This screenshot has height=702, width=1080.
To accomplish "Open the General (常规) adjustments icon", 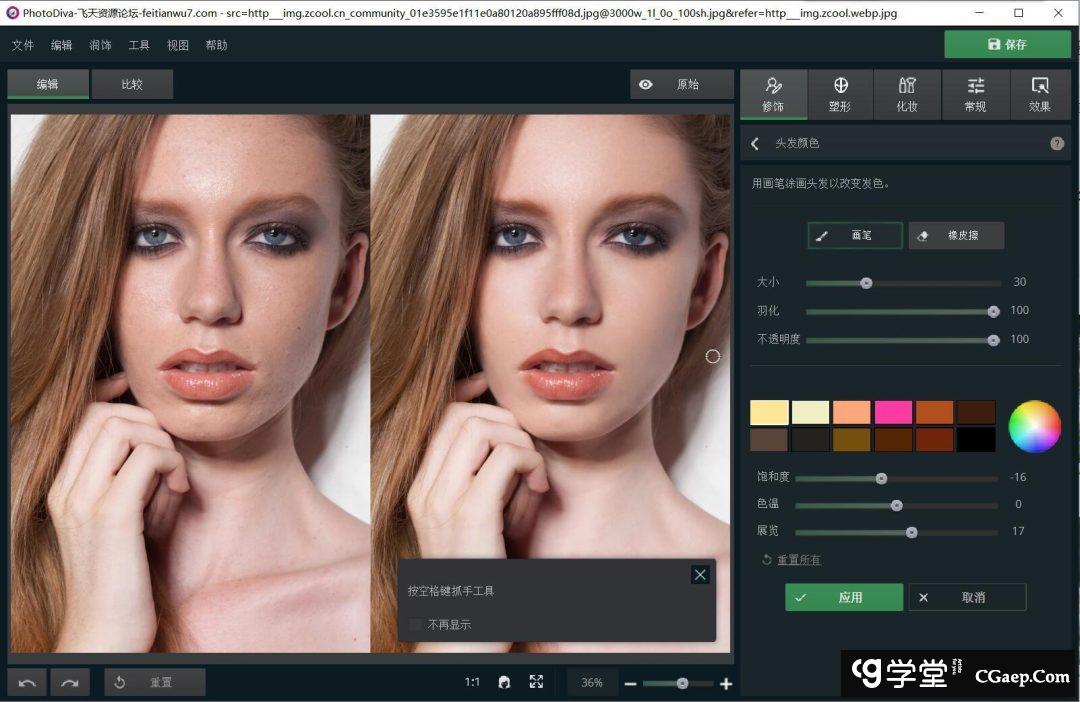I will 975,86.
